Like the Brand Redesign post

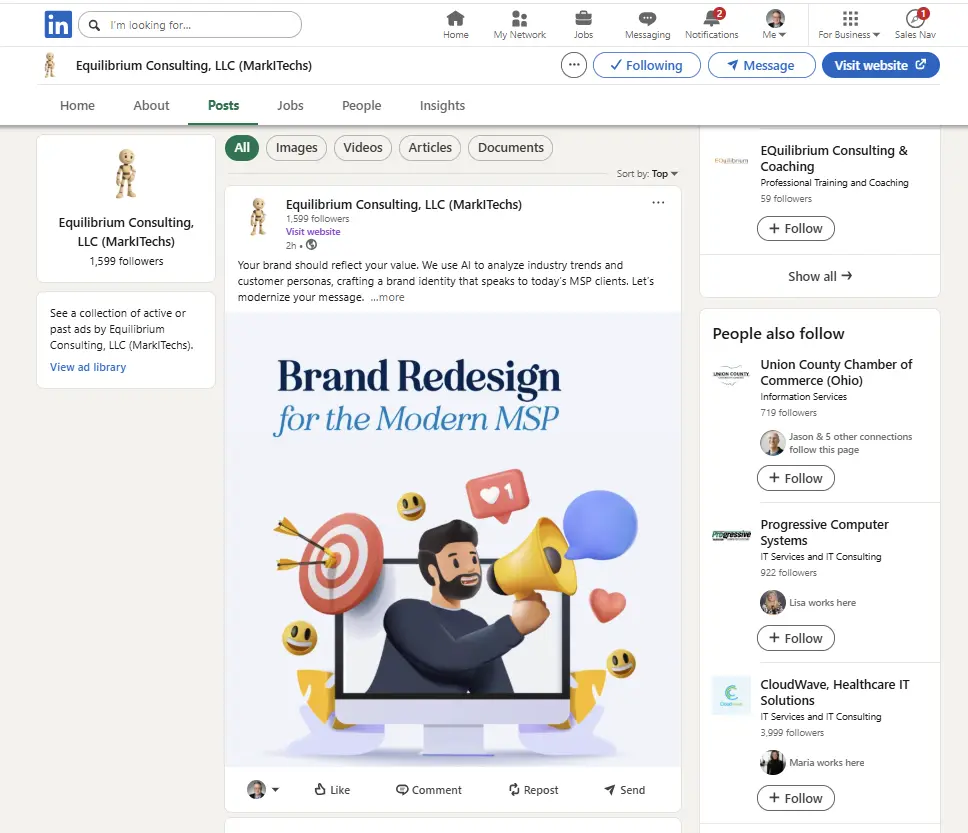coord(332,790)
